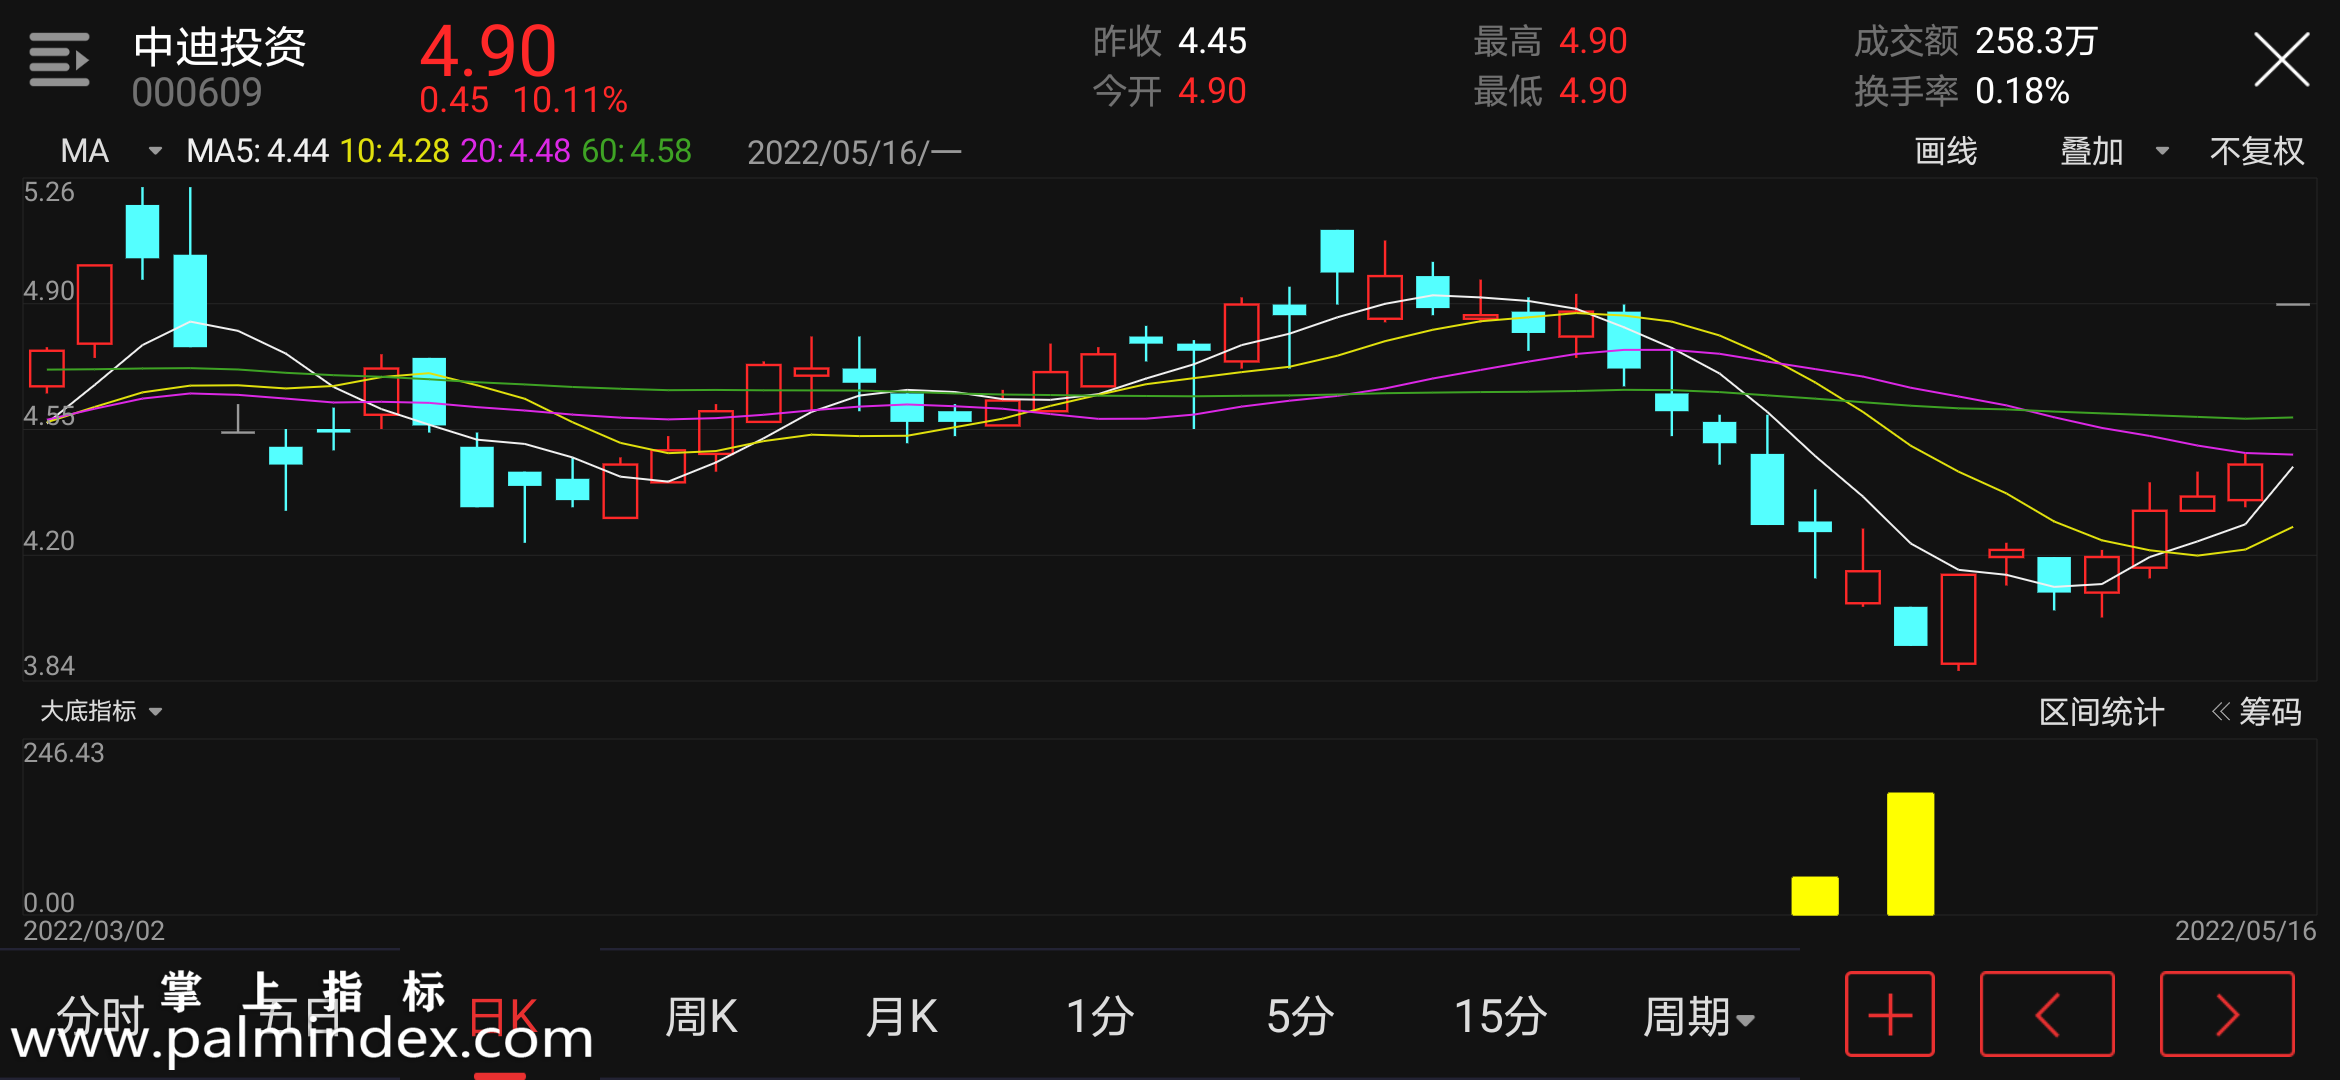Open the hamburger list menu icon
2340x1080 pixels.
pos(59,60)
